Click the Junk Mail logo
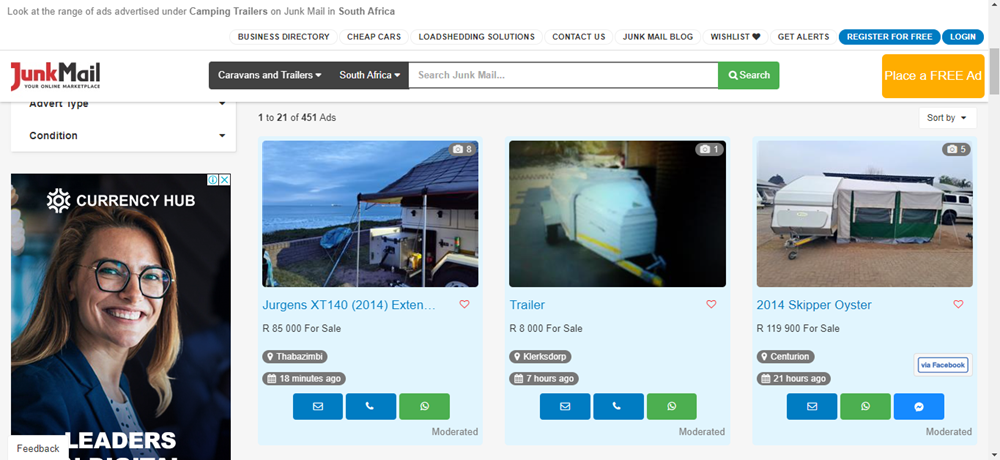The width and height of the screenshot is (1000, 460). (x=55, y=76)
